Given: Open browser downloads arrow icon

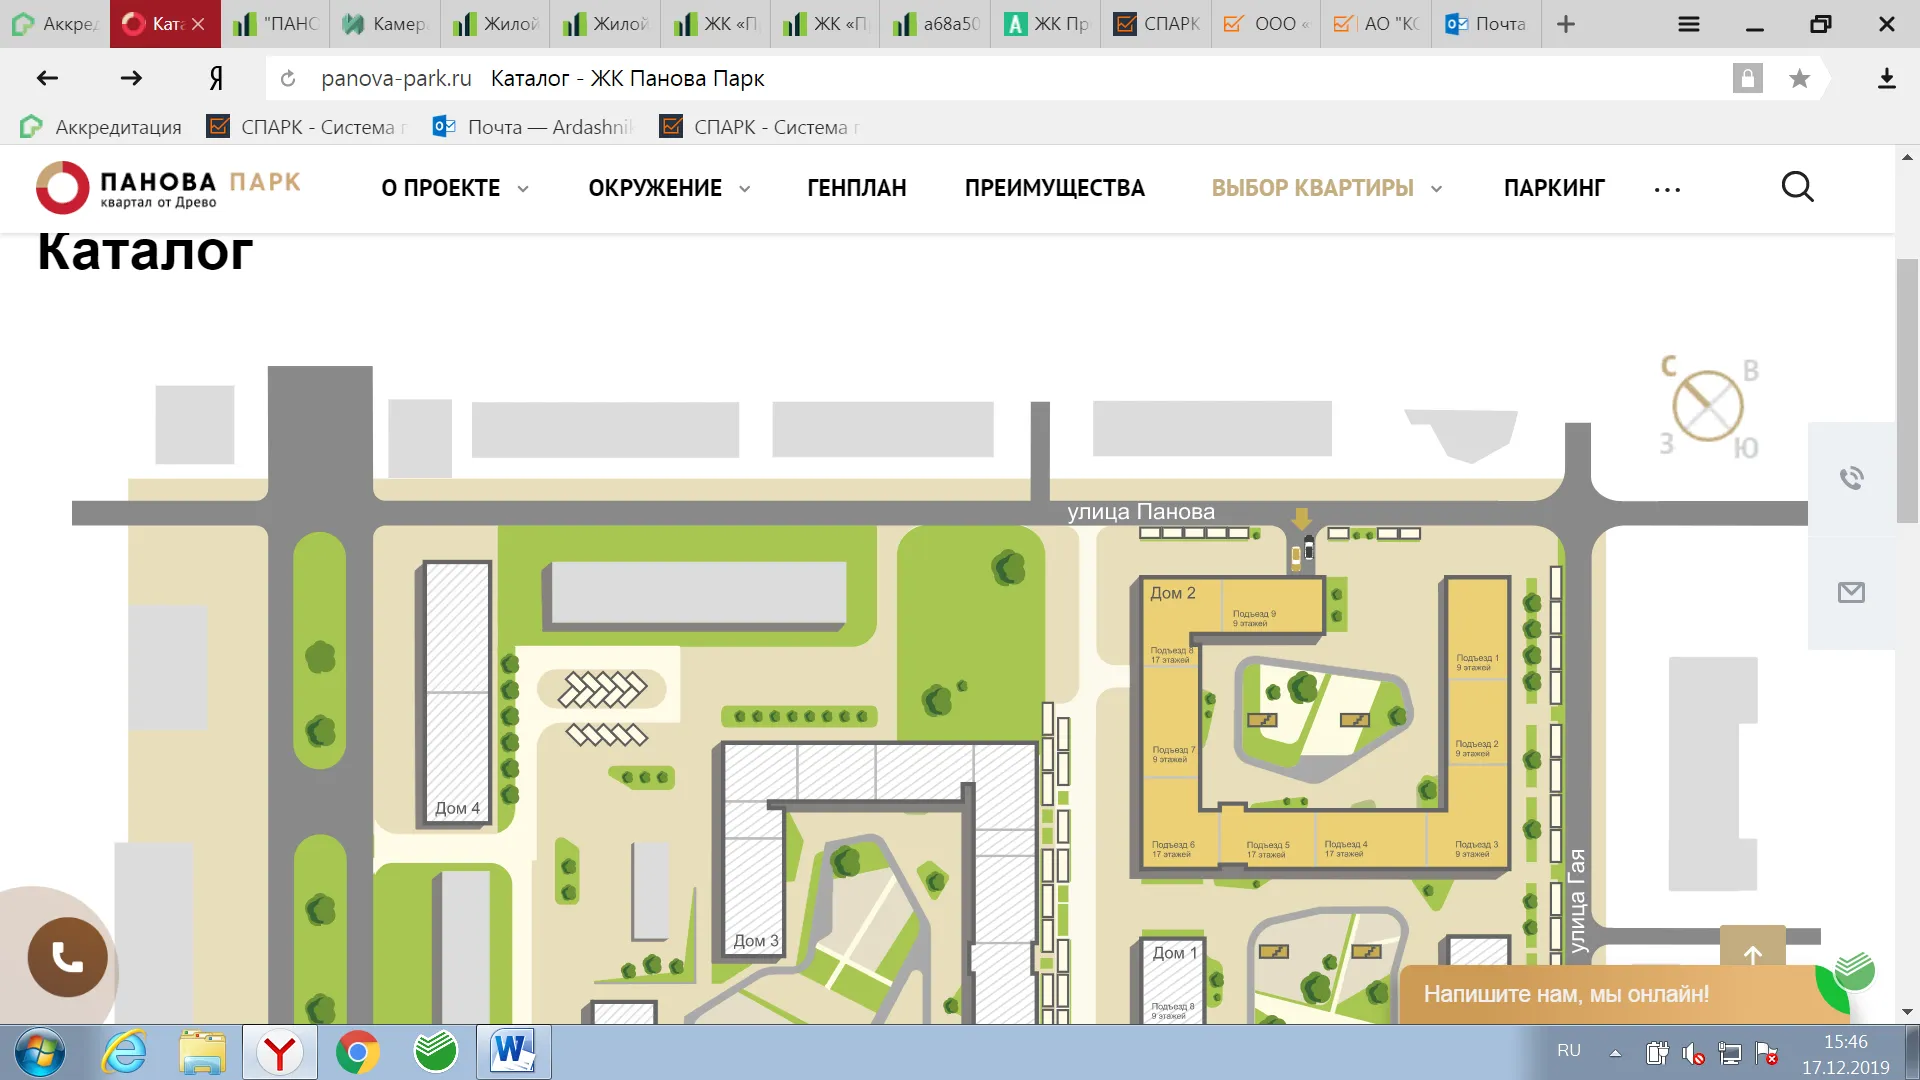Looking at the screenshot, I should pos(1886,79).
